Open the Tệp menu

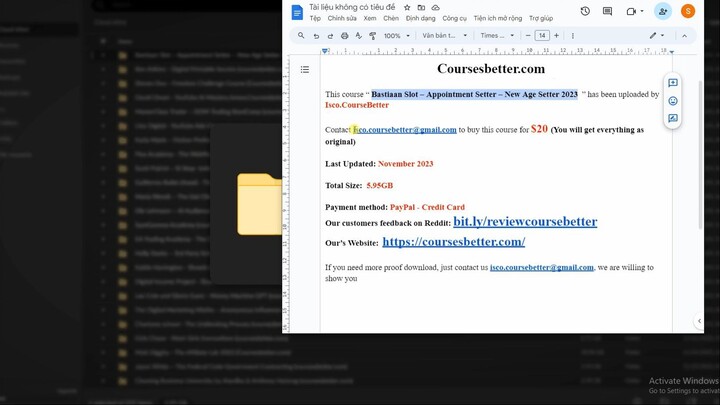[315, 18]
